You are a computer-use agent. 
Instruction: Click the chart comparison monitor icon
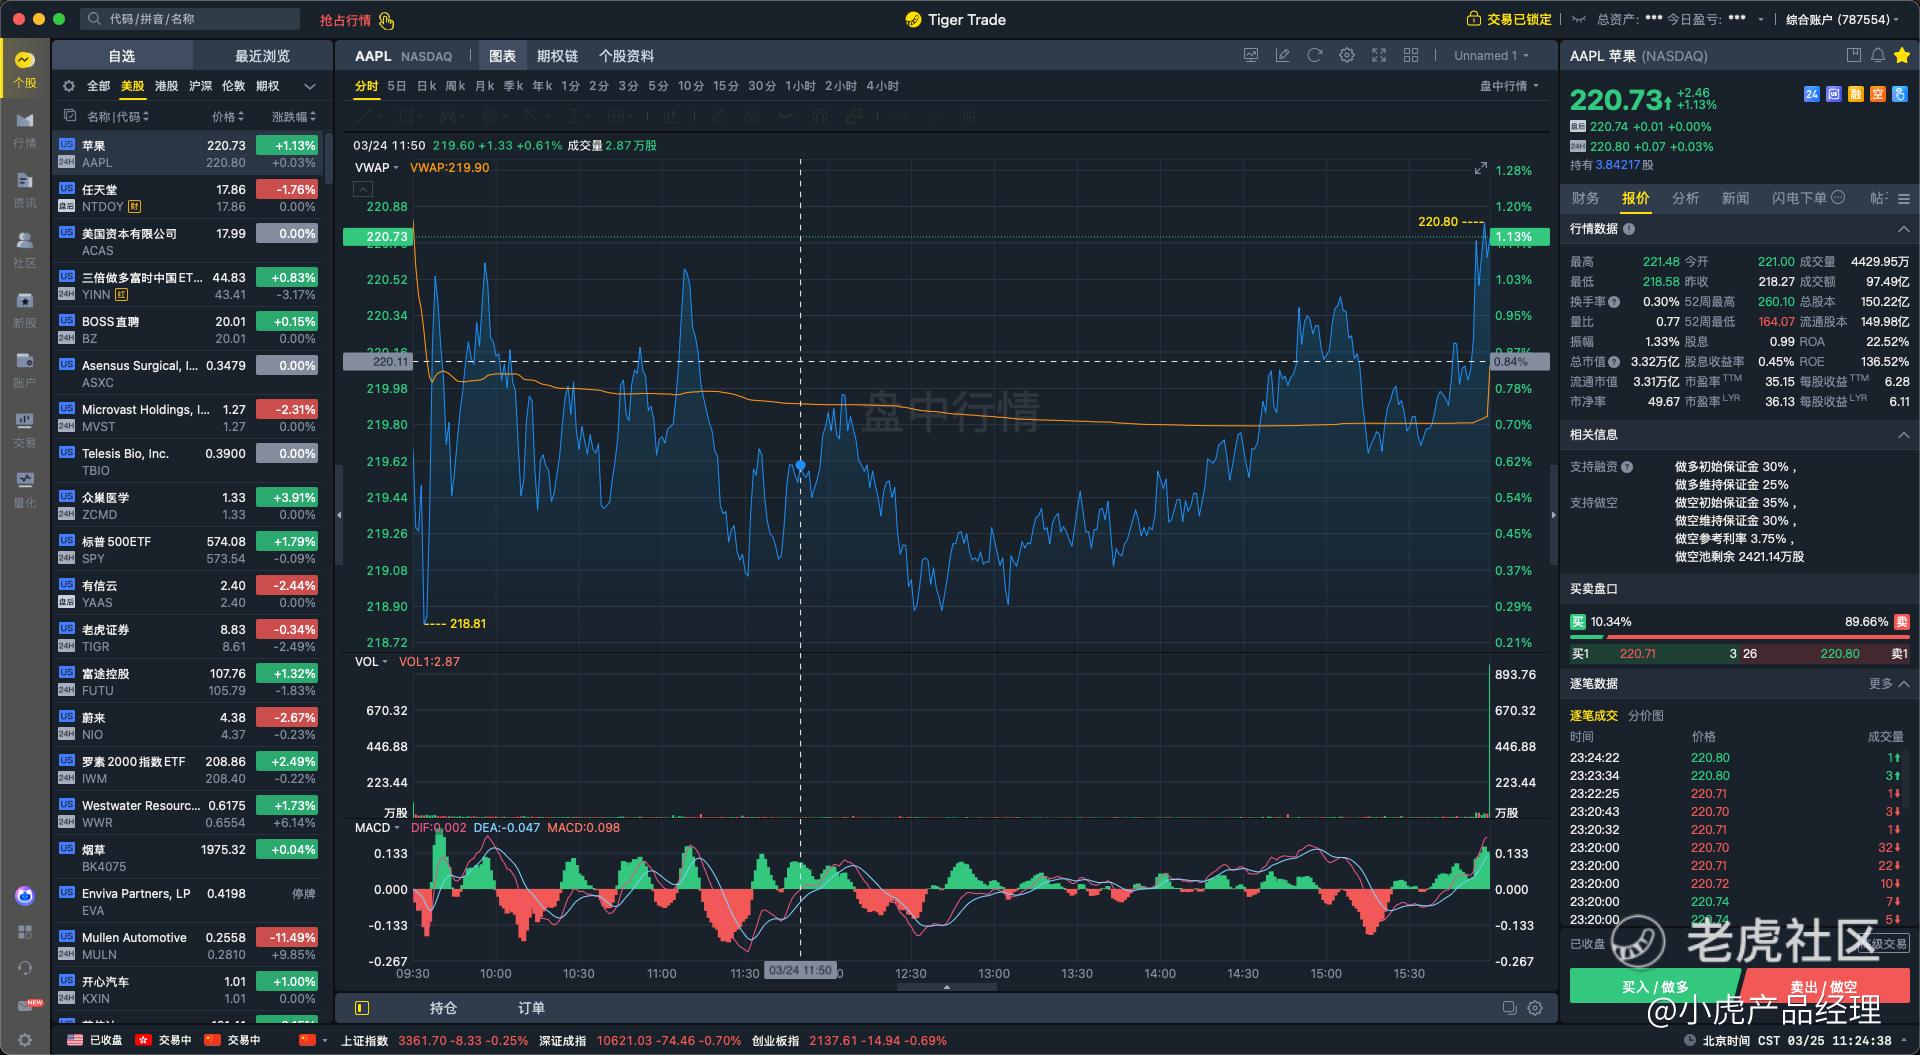coord(1251,56)
